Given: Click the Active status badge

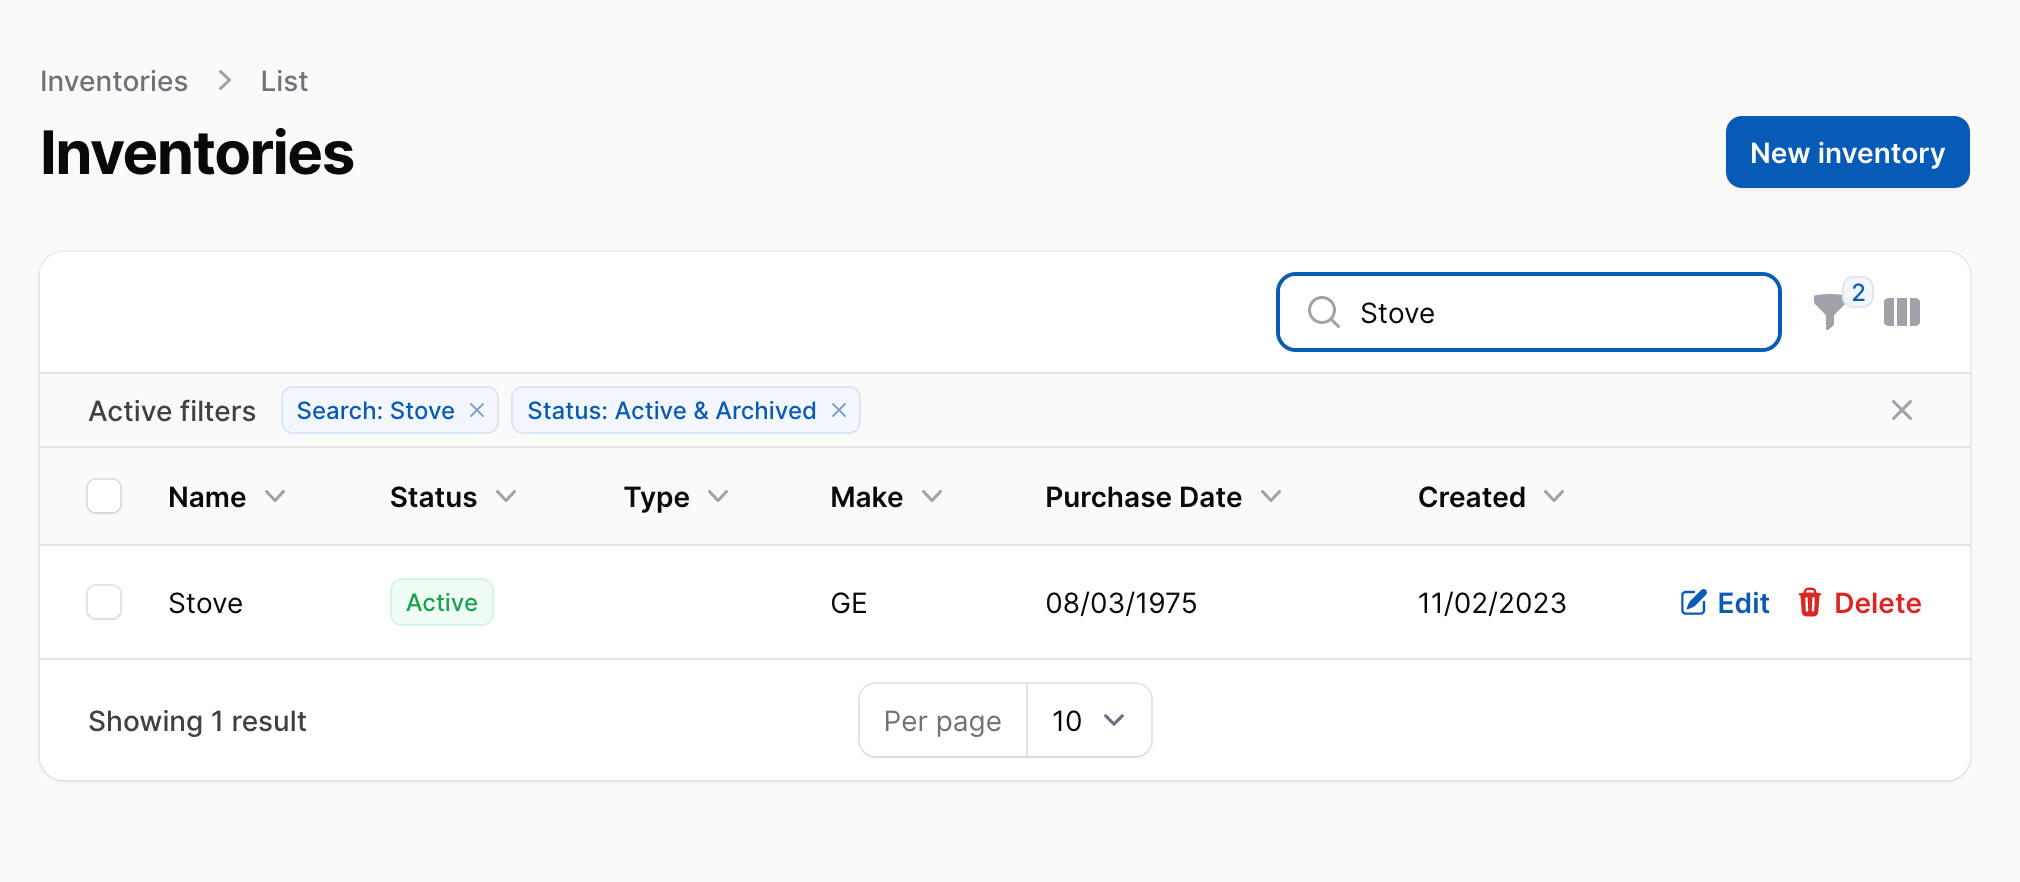Looking at the screenshot, I should click(441, 602).
